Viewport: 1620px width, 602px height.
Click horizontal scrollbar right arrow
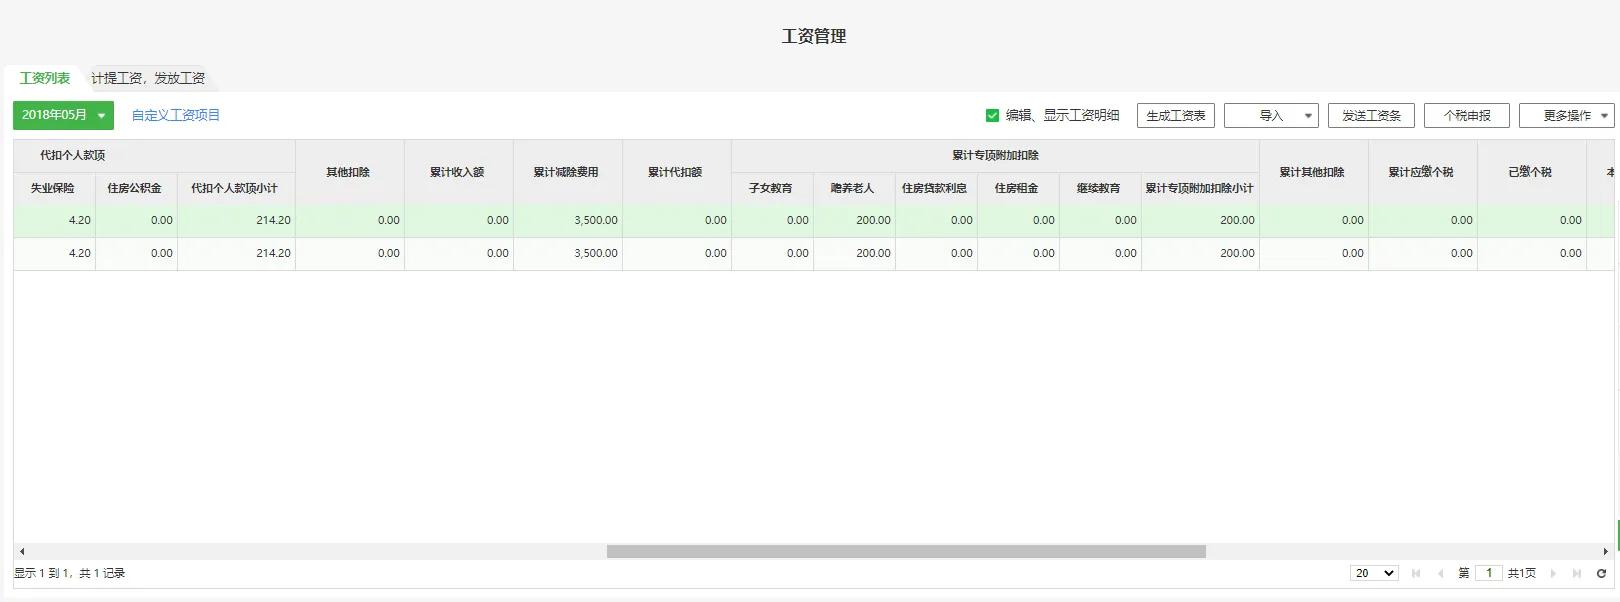[x=1605, y=551]
